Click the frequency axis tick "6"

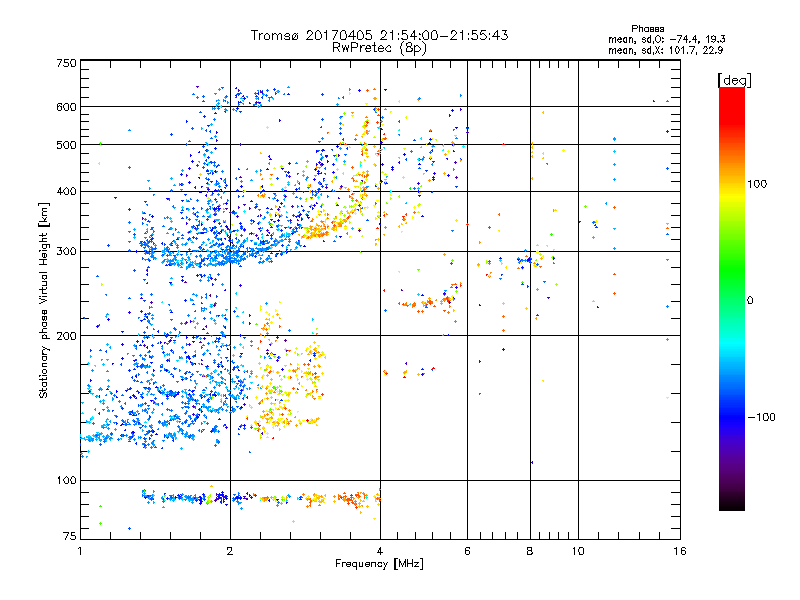pyautogui.click(x=467, y=551)
